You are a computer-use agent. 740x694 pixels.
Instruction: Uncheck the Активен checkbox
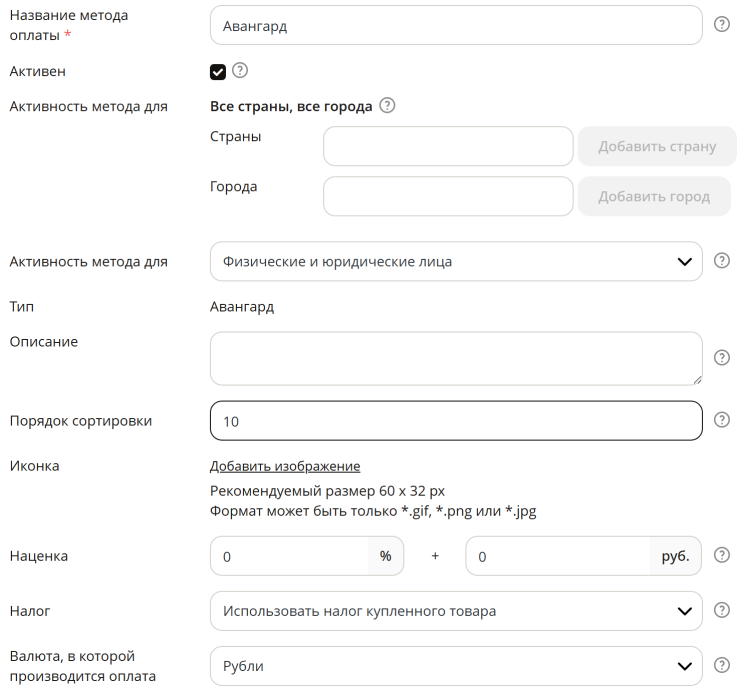218,72
